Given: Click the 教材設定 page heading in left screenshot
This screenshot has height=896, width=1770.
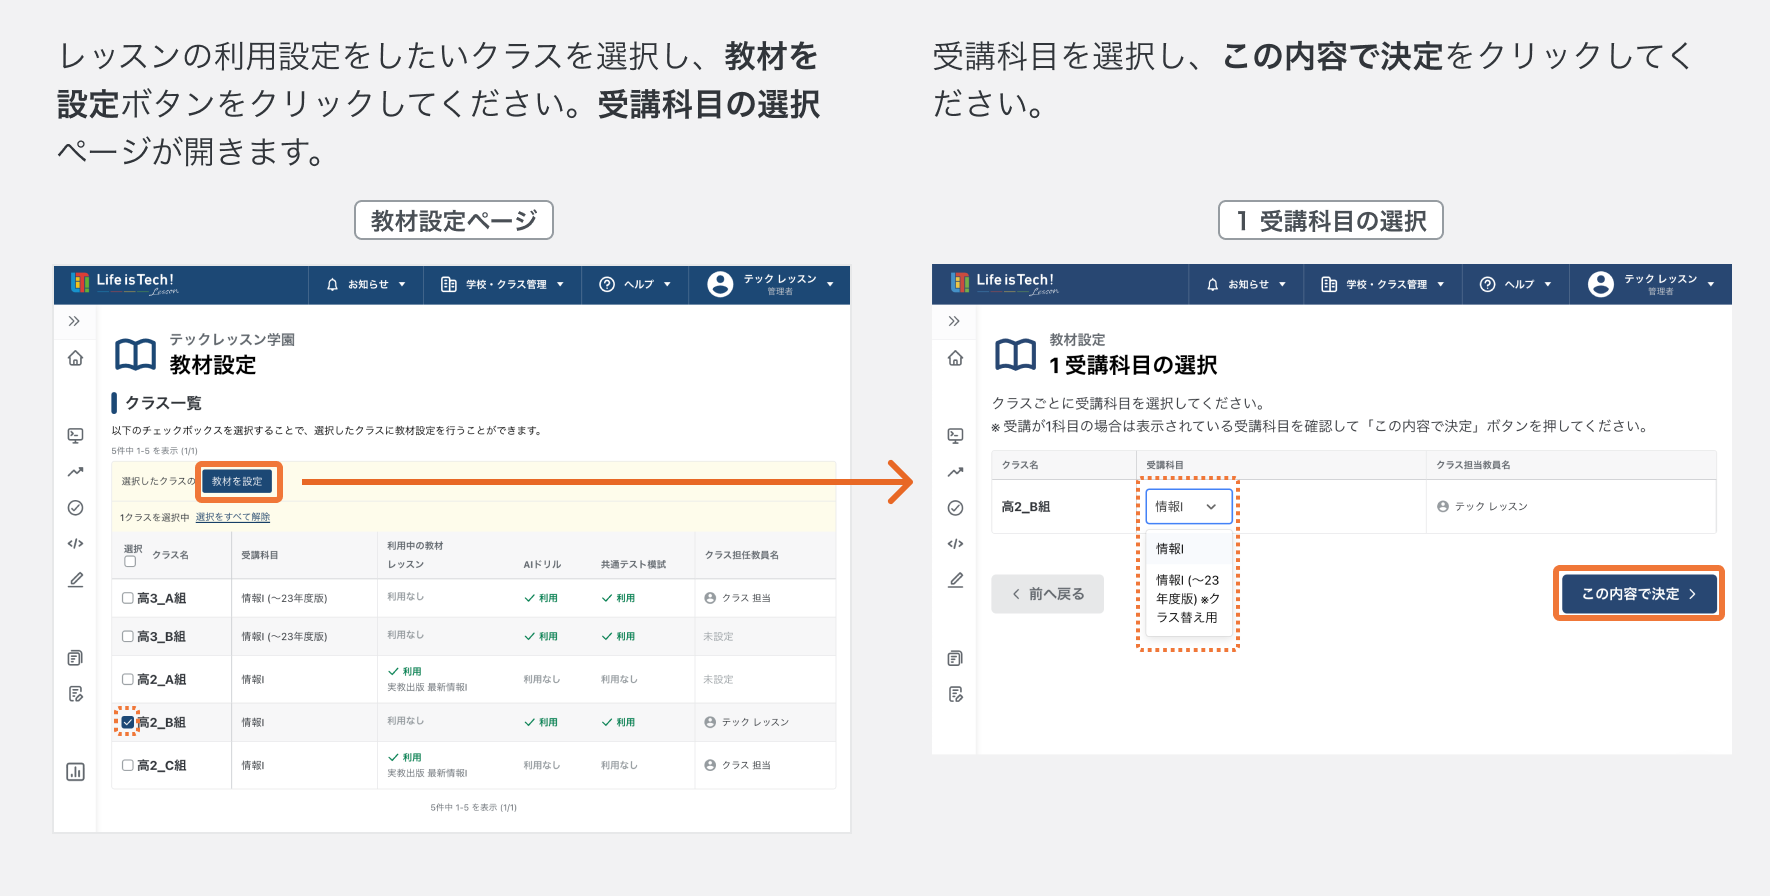Looking at the screenshot, I should click(x=213, y=365).
